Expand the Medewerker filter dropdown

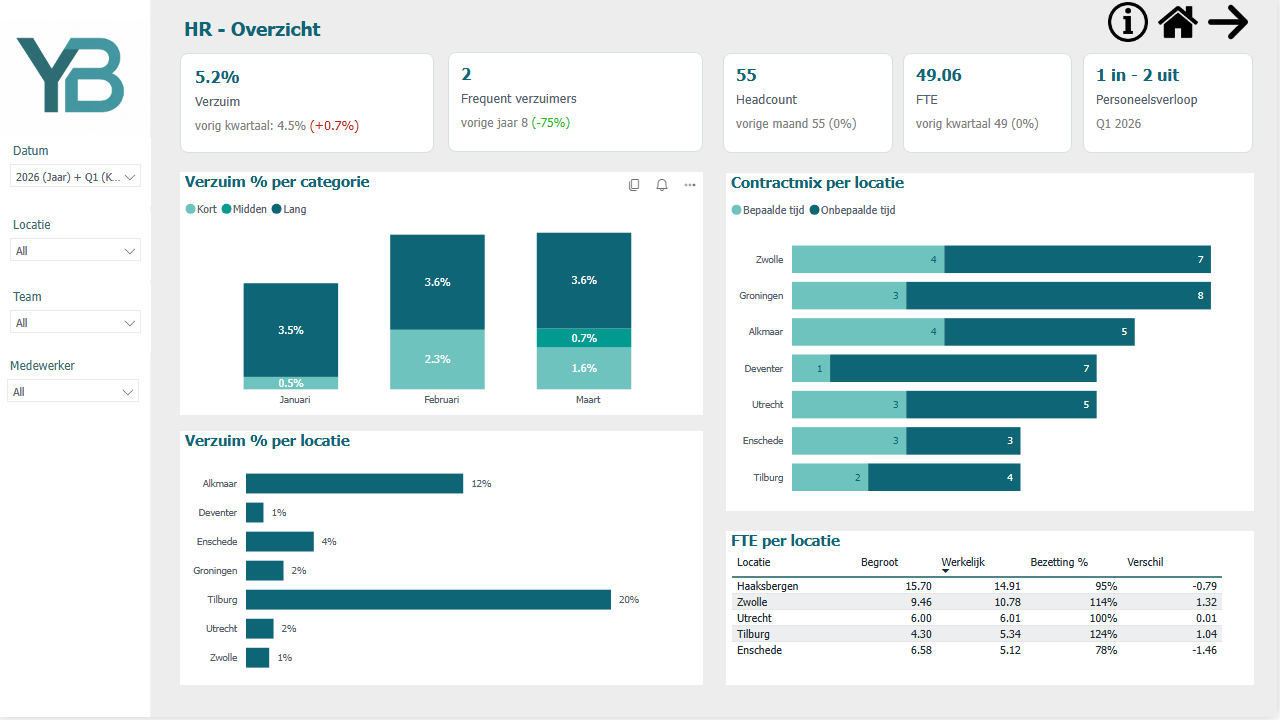(x=73, y=392)
